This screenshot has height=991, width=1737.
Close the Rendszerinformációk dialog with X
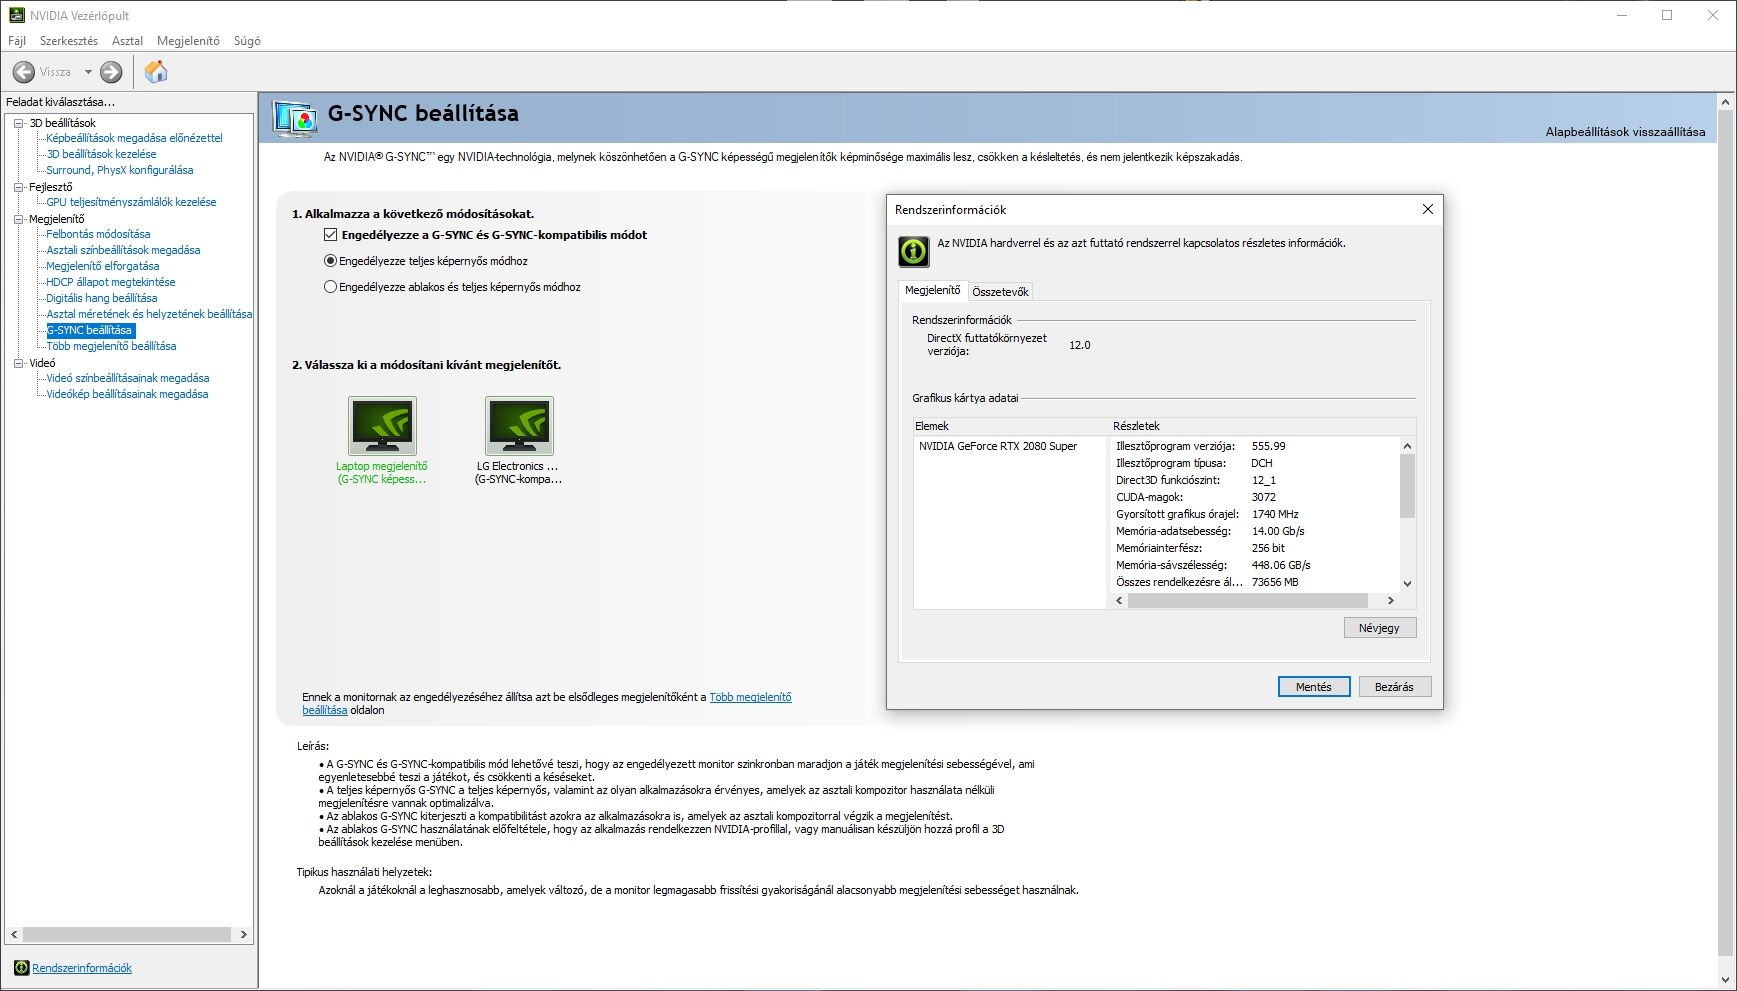pyautogui.click(x=1428, y=209)
